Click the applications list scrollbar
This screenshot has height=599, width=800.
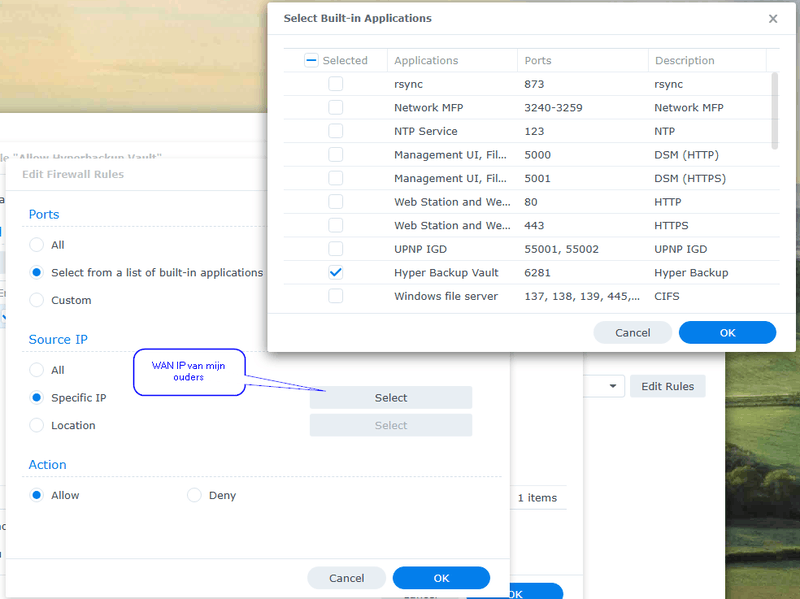[x=774, y=111]
